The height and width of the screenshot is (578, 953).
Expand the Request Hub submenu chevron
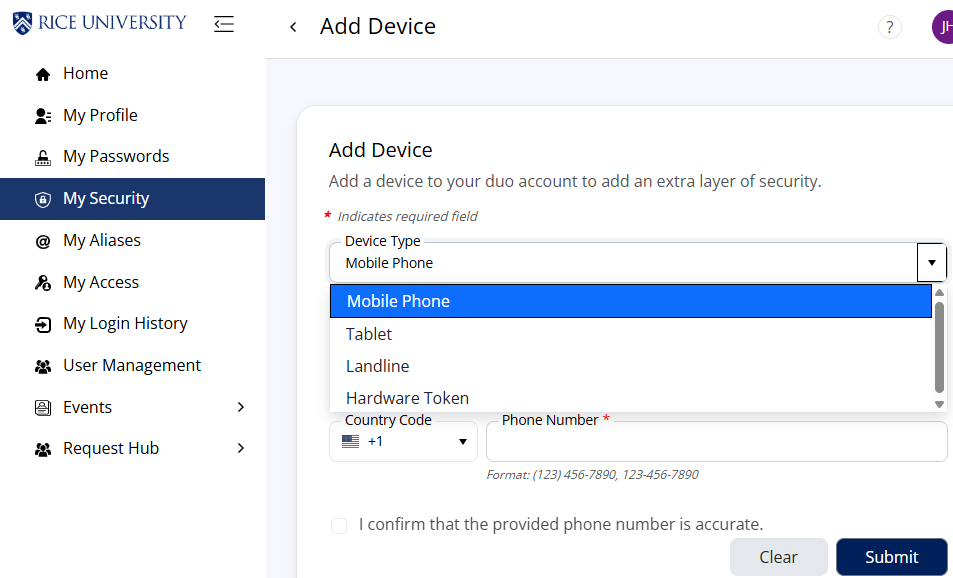(240, 449)
